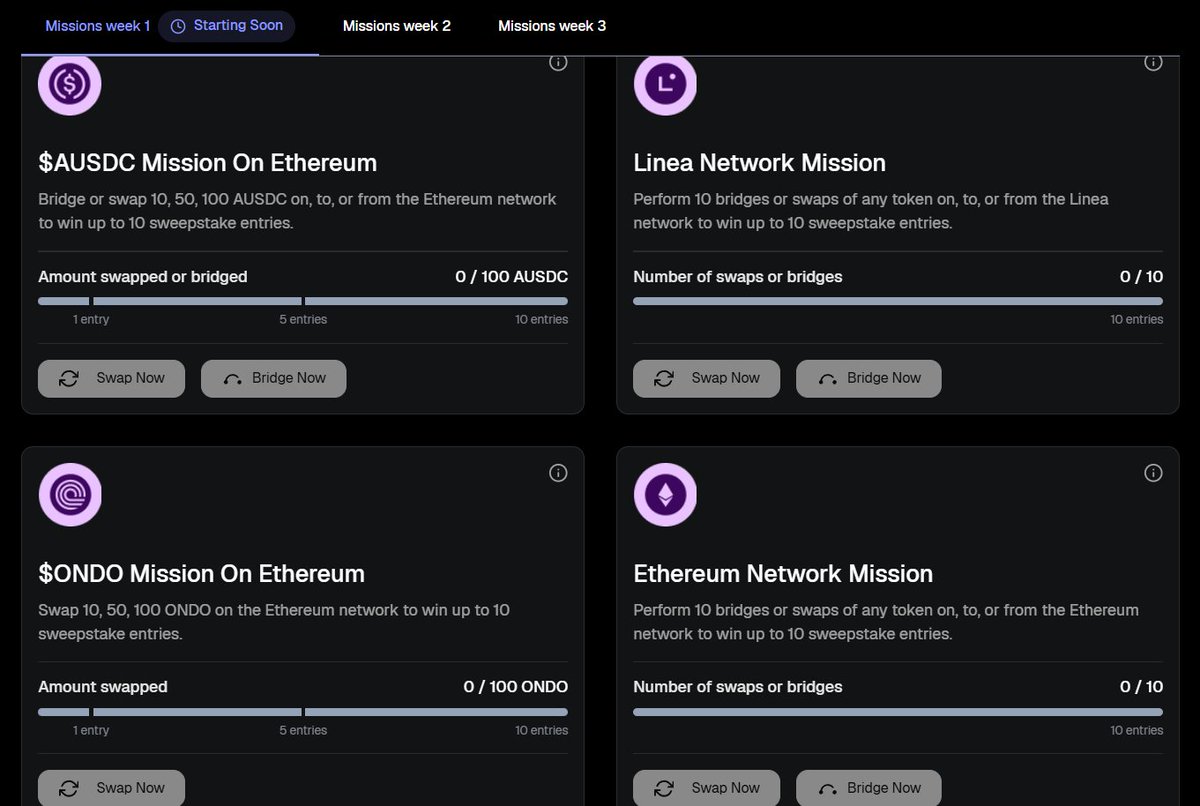Click the AUSDC mission description text

click(x=298, y=211)
